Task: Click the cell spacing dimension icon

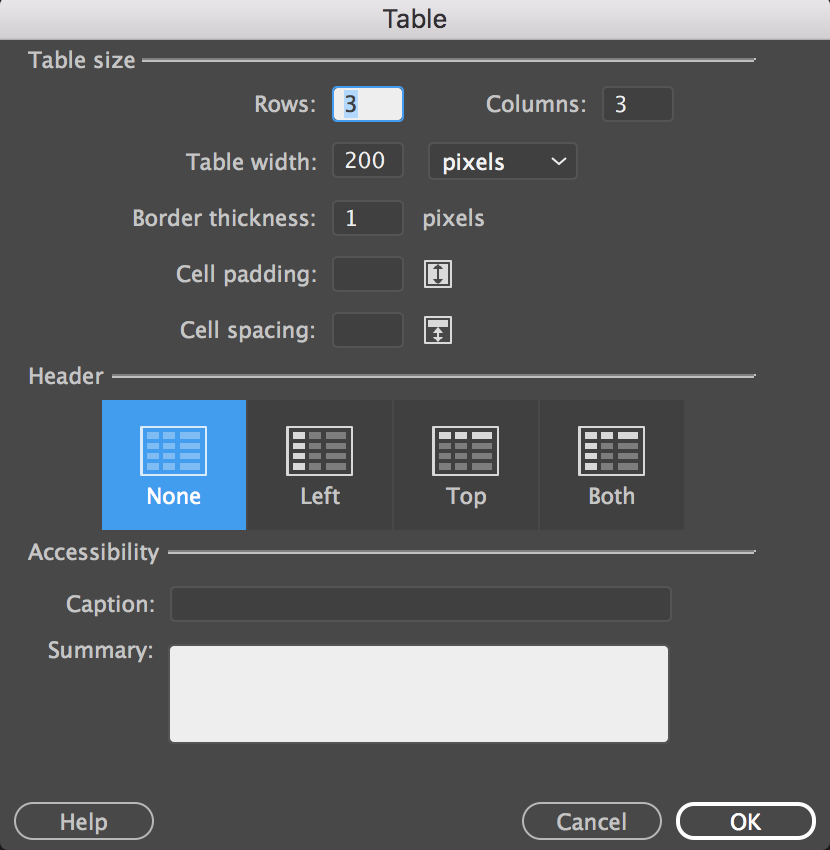Action: [437, 330]
